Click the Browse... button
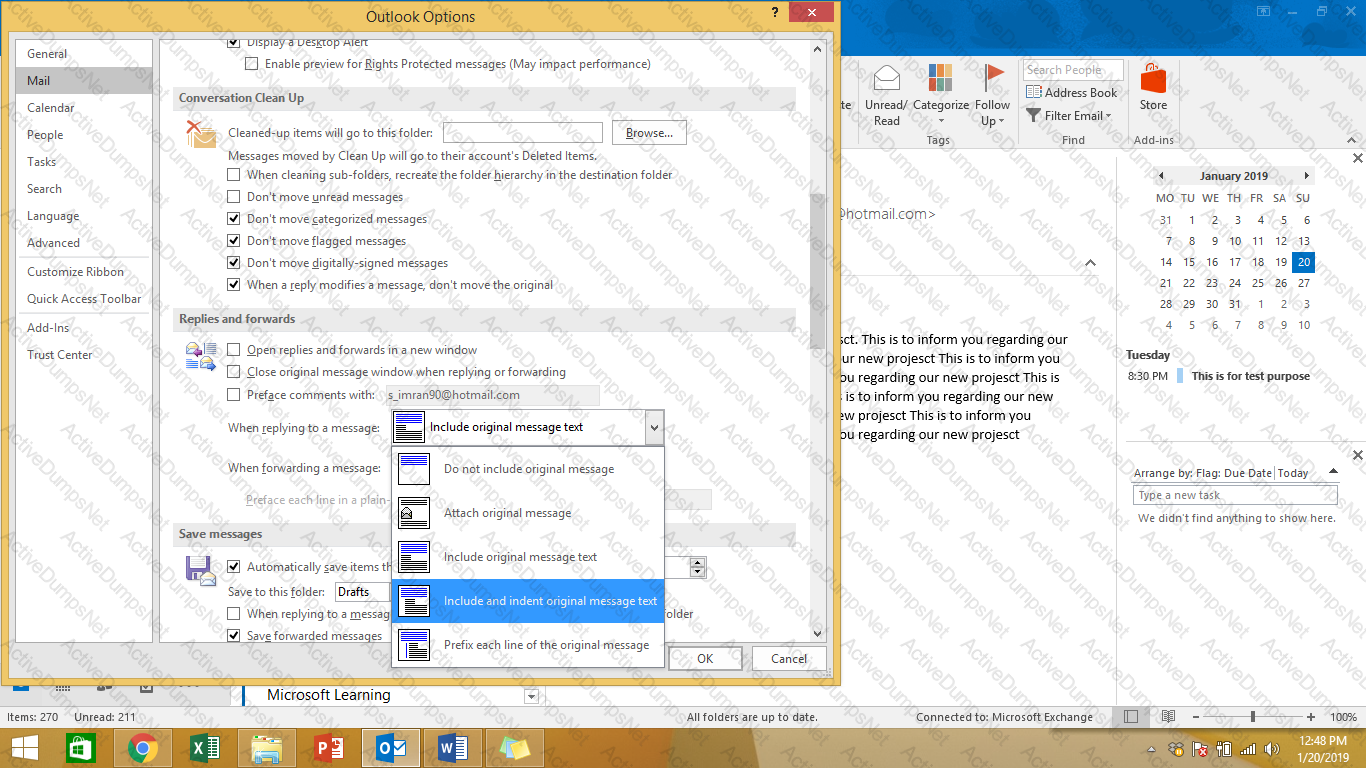1366x768 pixels. click(x=649, y=133)
